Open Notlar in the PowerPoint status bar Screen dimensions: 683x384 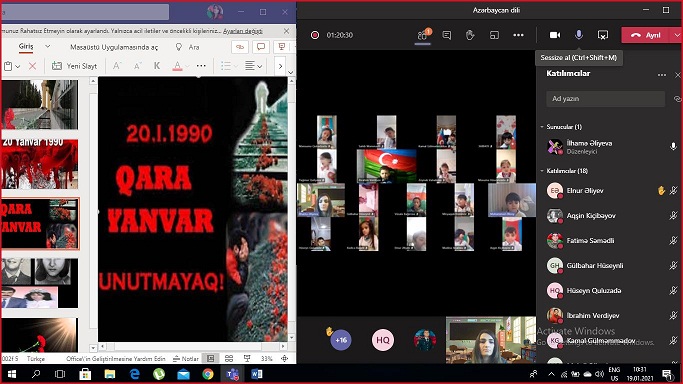186,359
